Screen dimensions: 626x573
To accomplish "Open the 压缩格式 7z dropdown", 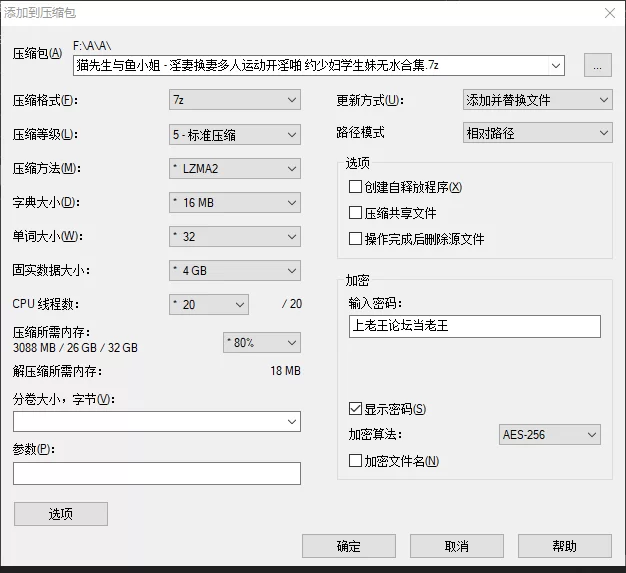I will tap(235, 100).
